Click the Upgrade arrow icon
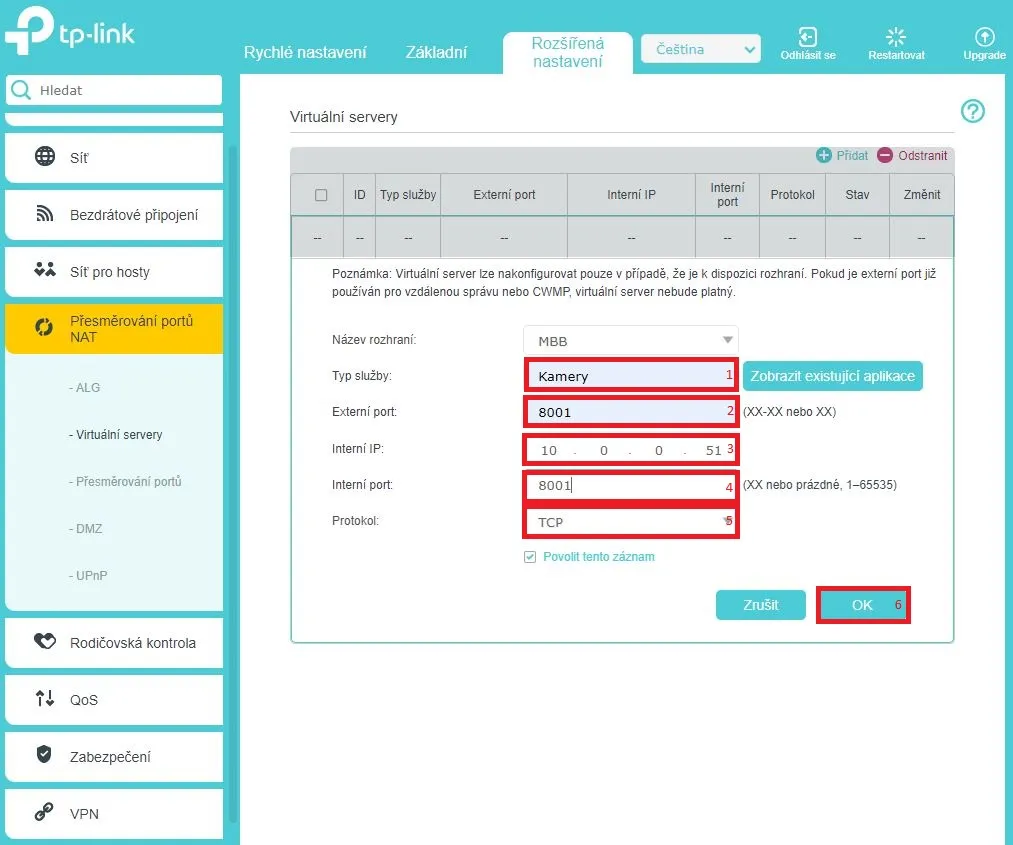Image resolution: width=1013 pixels, height=845 pixels. point(984,37)
